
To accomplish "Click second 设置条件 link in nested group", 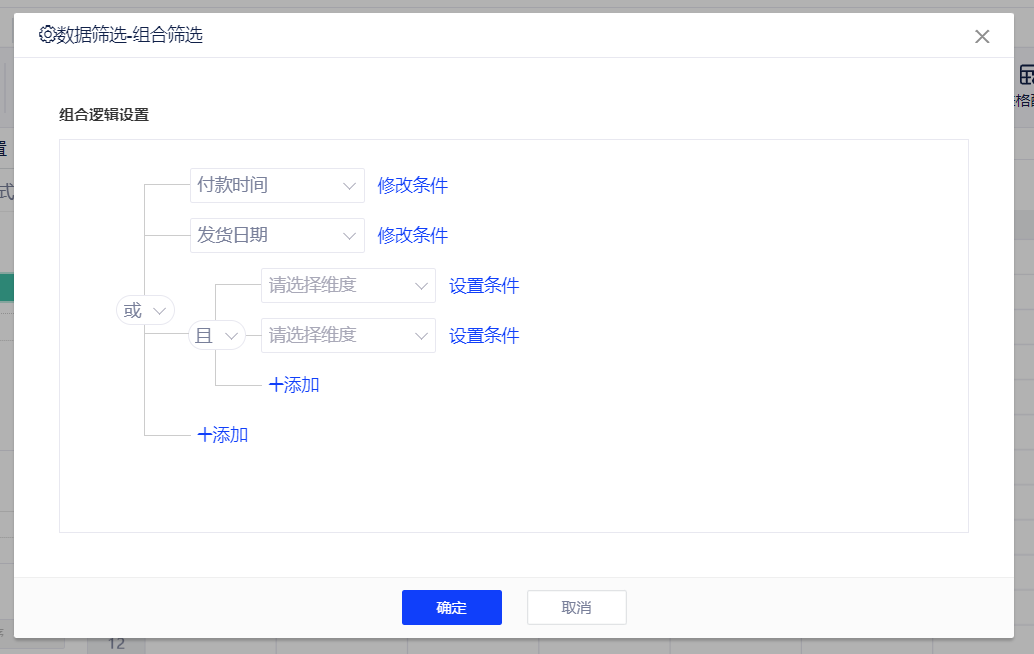I will (484, 336).
